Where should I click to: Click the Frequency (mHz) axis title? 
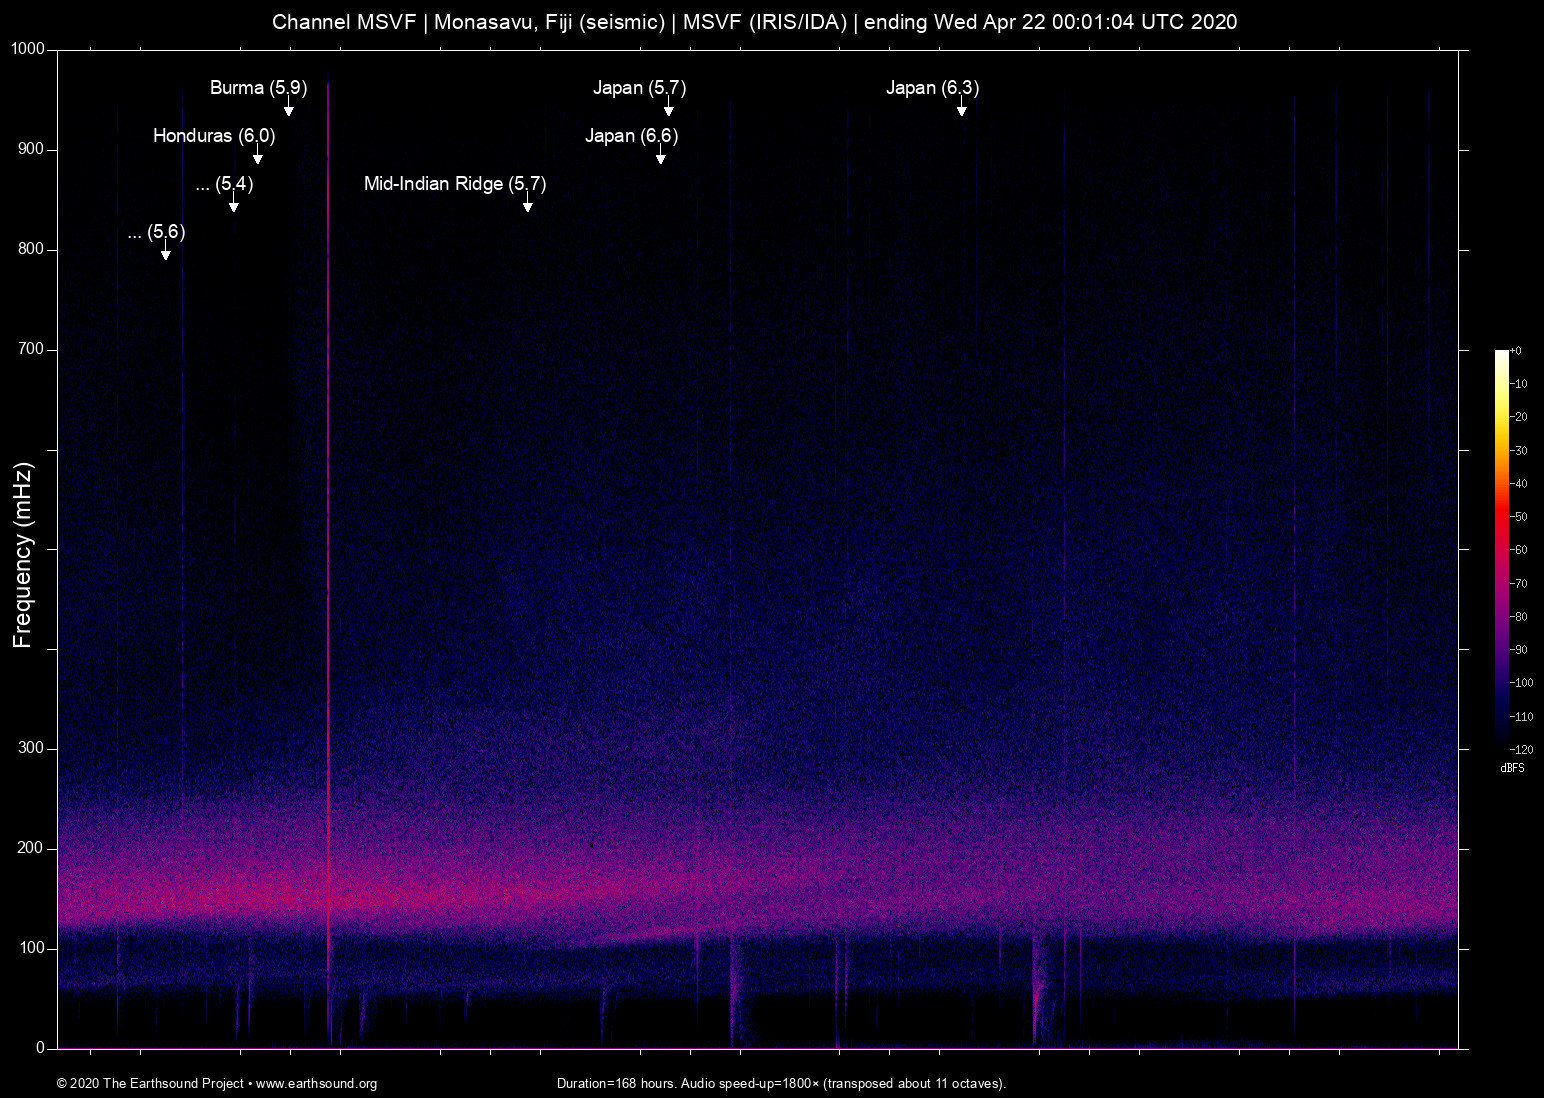[23, 555]
